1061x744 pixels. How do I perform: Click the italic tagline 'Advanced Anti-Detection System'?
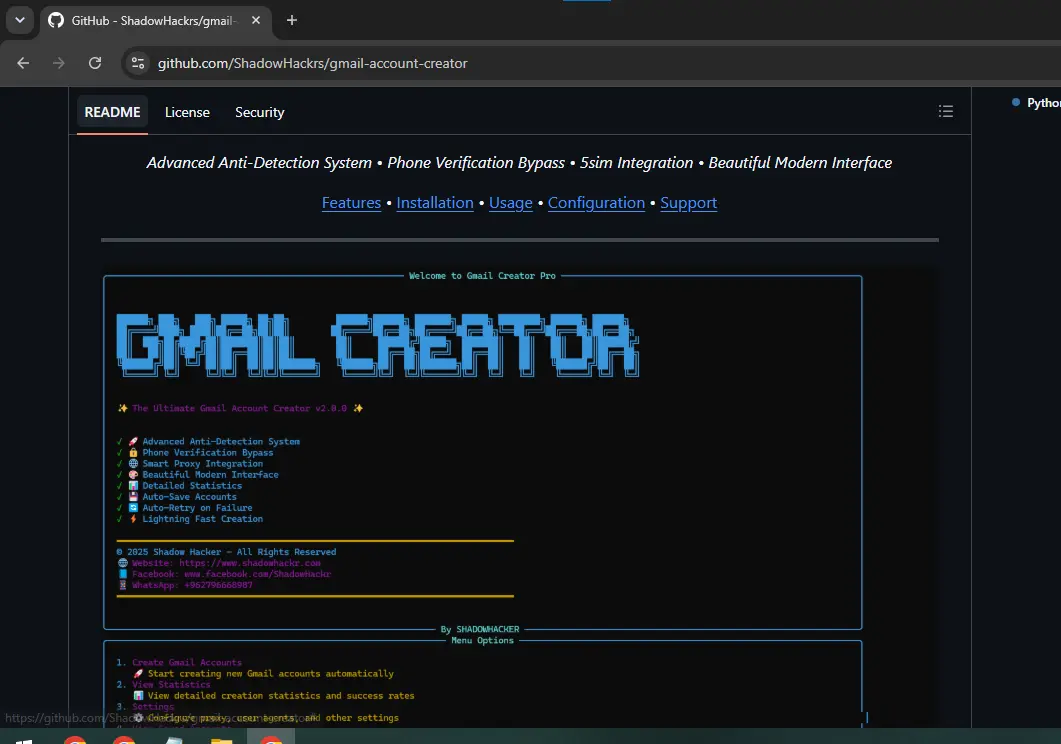point(259,162)
